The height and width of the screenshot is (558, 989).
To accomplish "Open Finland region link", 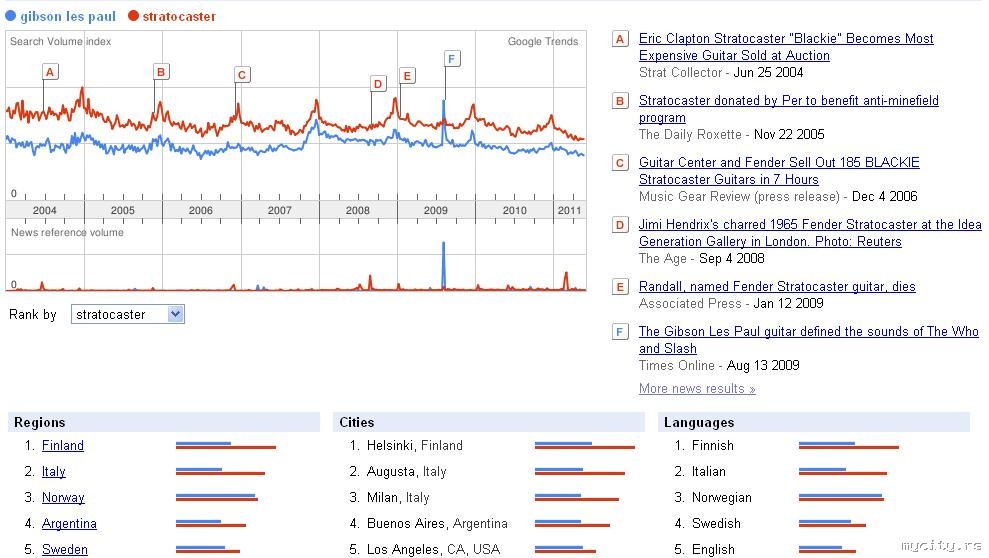I will tap(62, 445).
